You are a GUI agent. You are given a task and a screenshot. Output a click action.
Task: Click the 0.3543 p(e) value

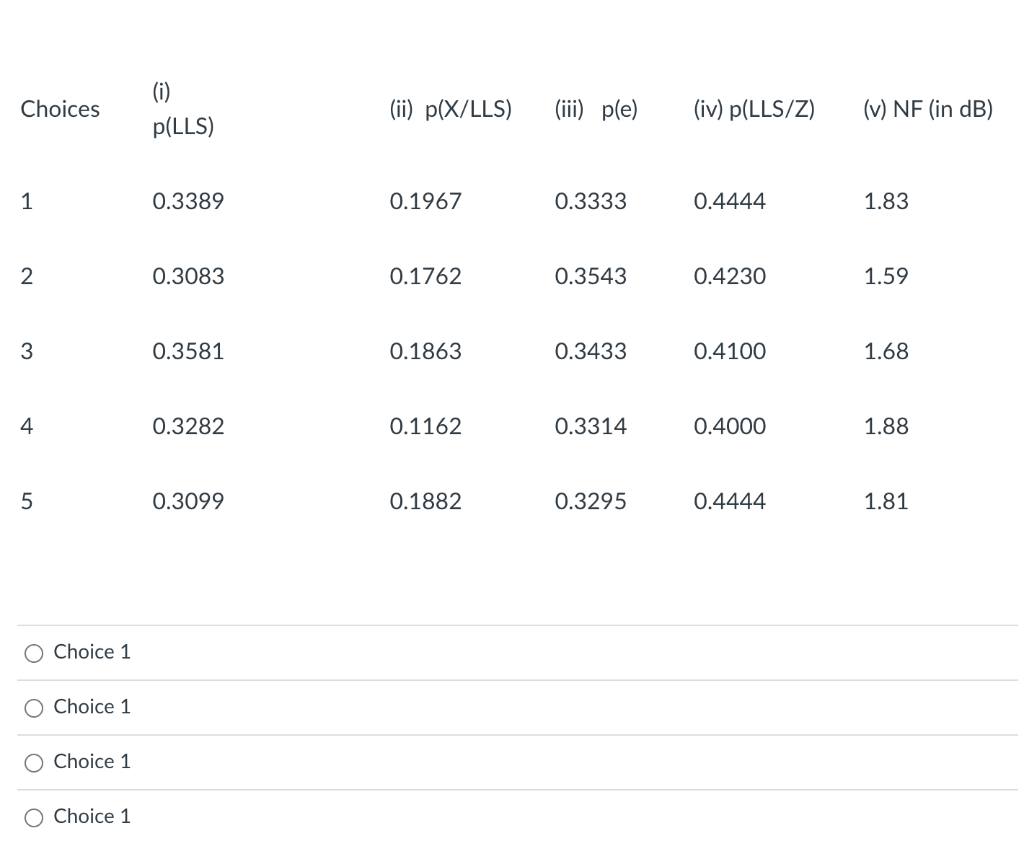tap(590, 276)
